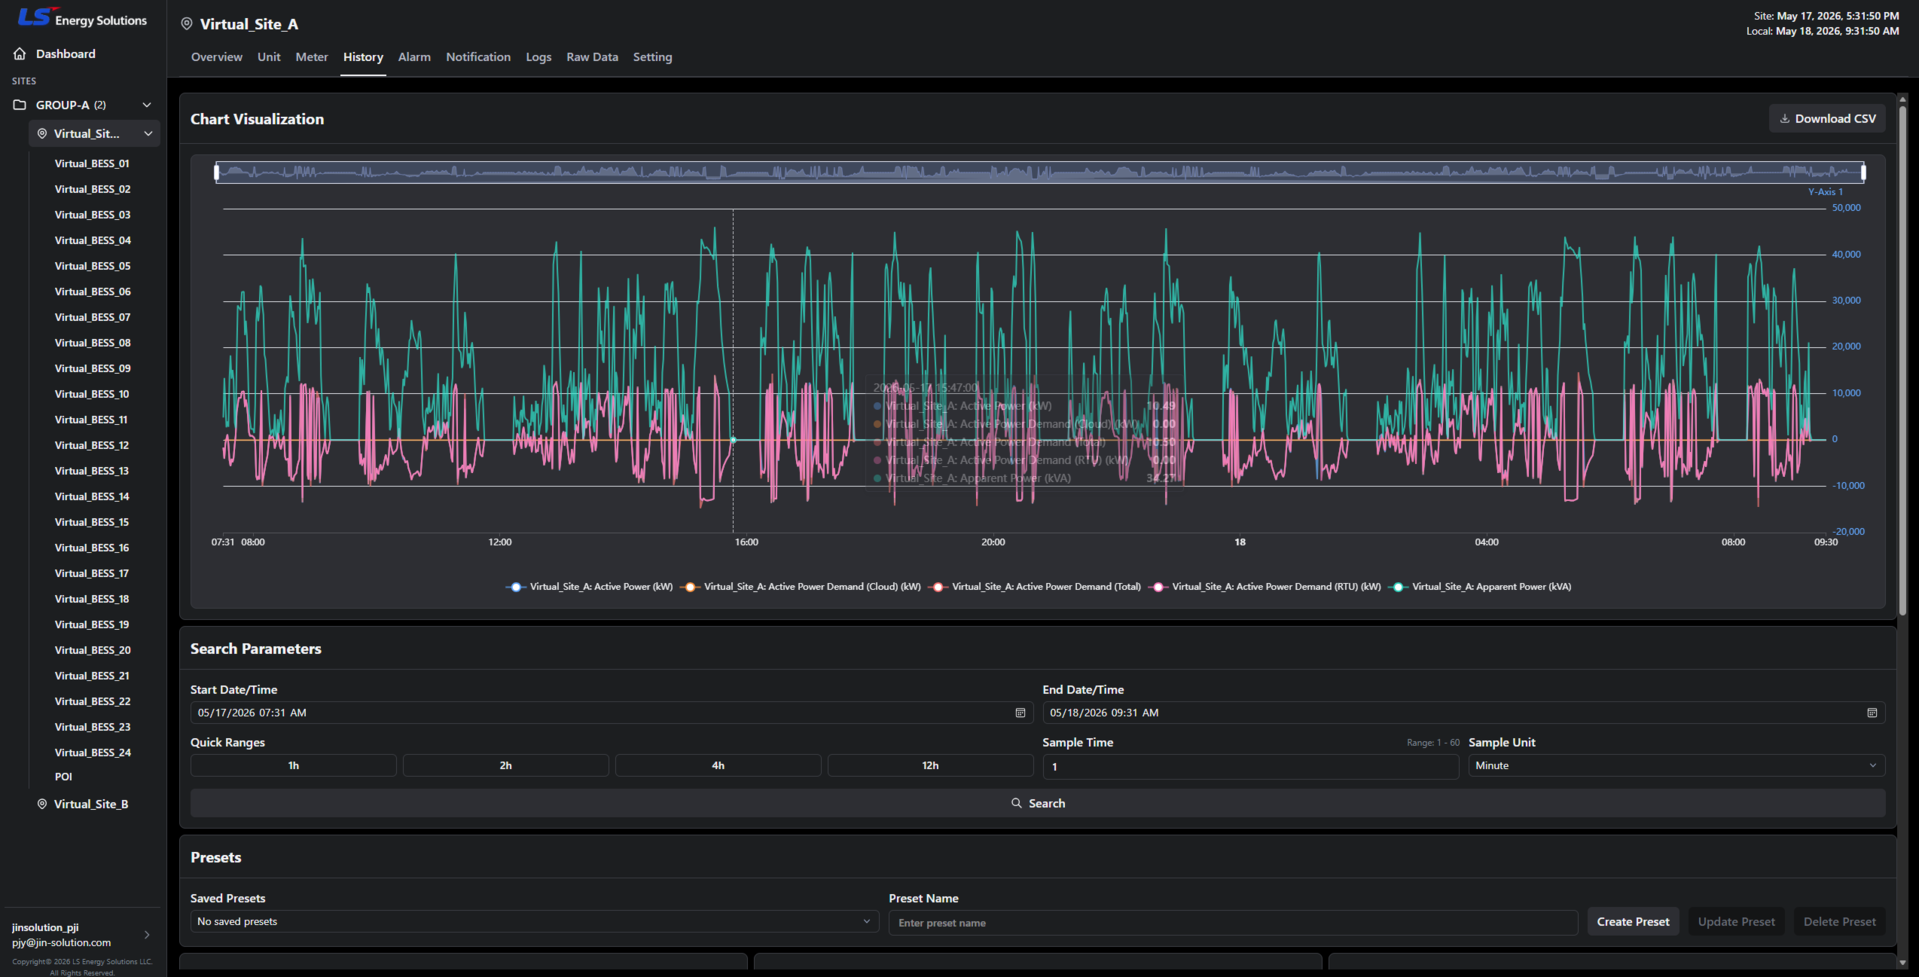Open the Saved Presets dropdown

coord(534,922)
